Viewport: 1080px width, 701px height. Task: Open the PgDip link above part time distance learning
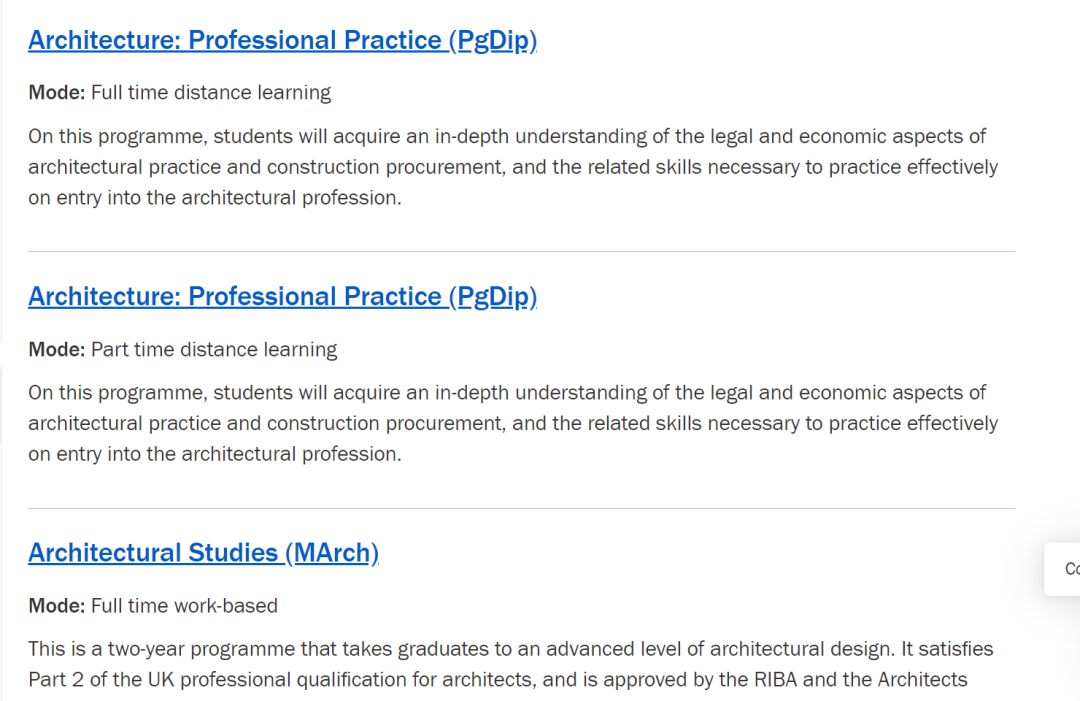[x=282, y=297]
